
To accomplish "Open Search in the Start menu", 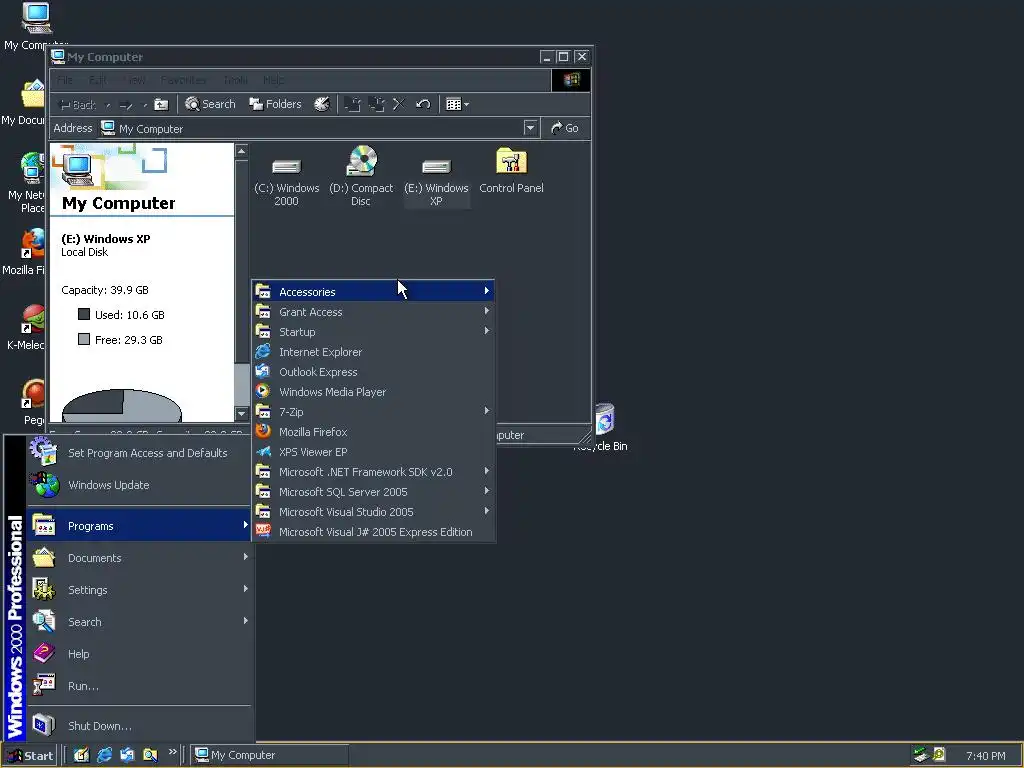I will (x=138, y=622).
